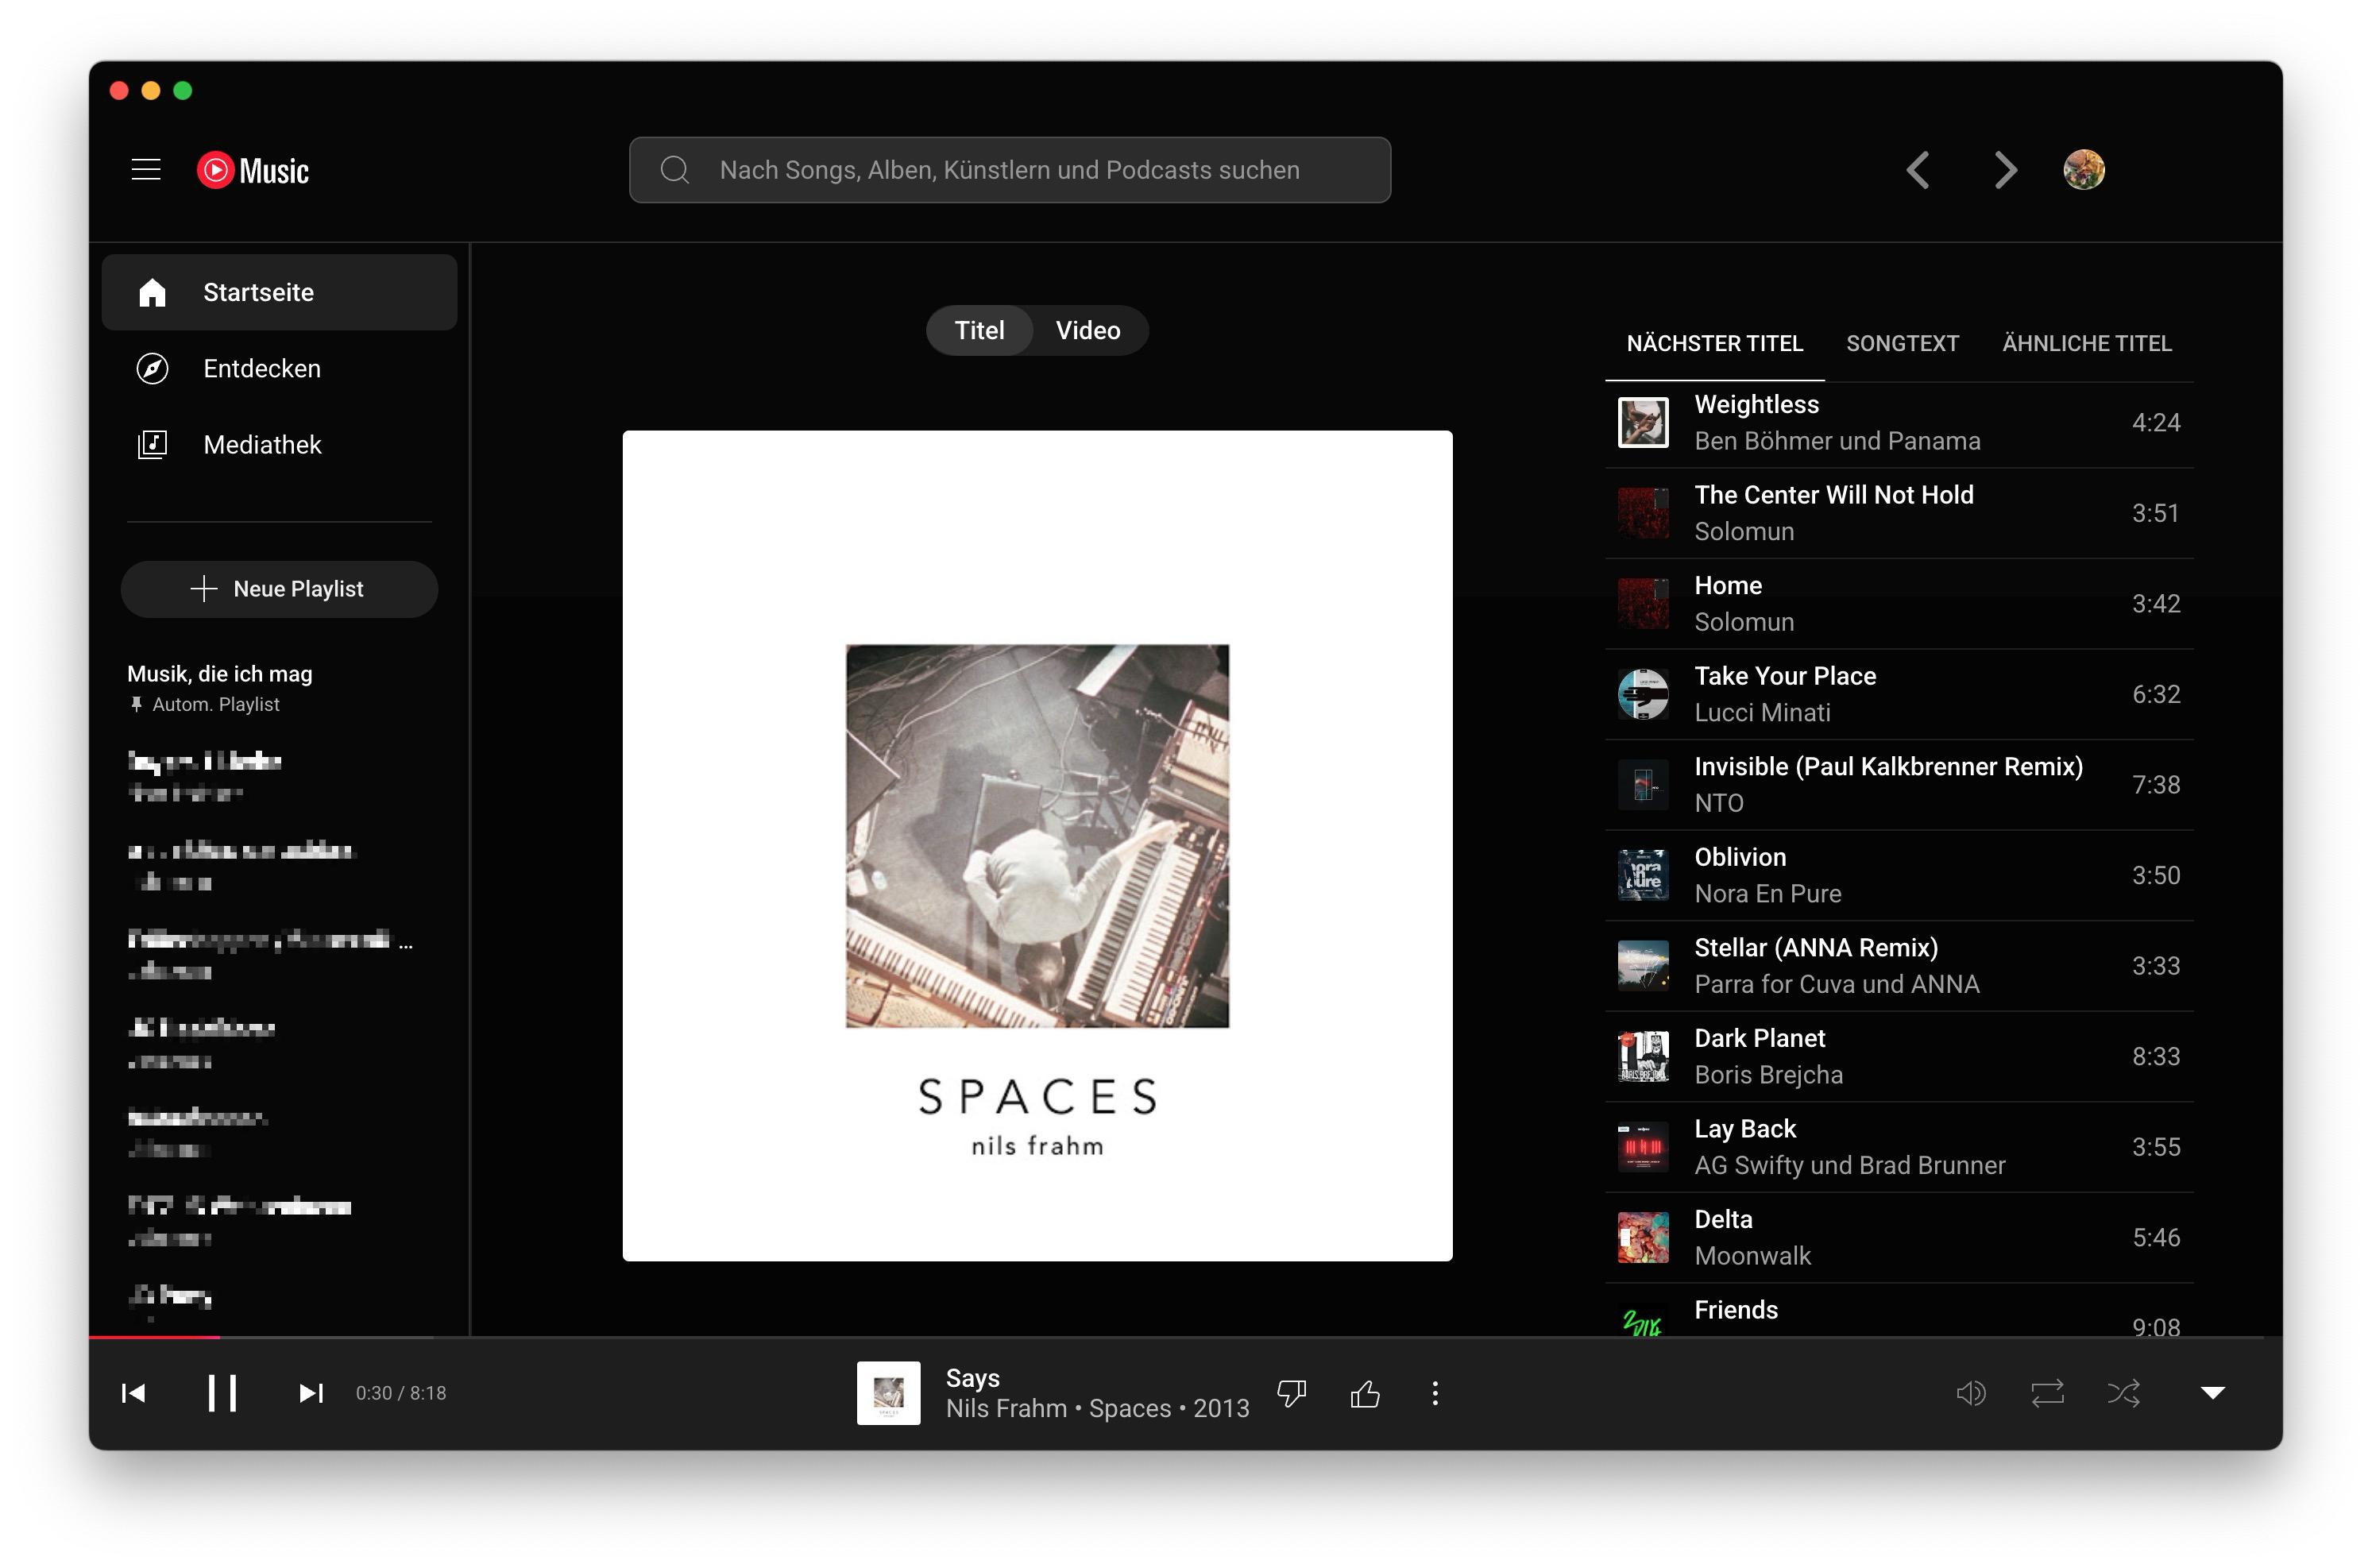This screenshot has height=1568, width=2372.
Task: Play Oblivion by Nora En Pure
Action: pyautogui.click(x=1899, y=875)
